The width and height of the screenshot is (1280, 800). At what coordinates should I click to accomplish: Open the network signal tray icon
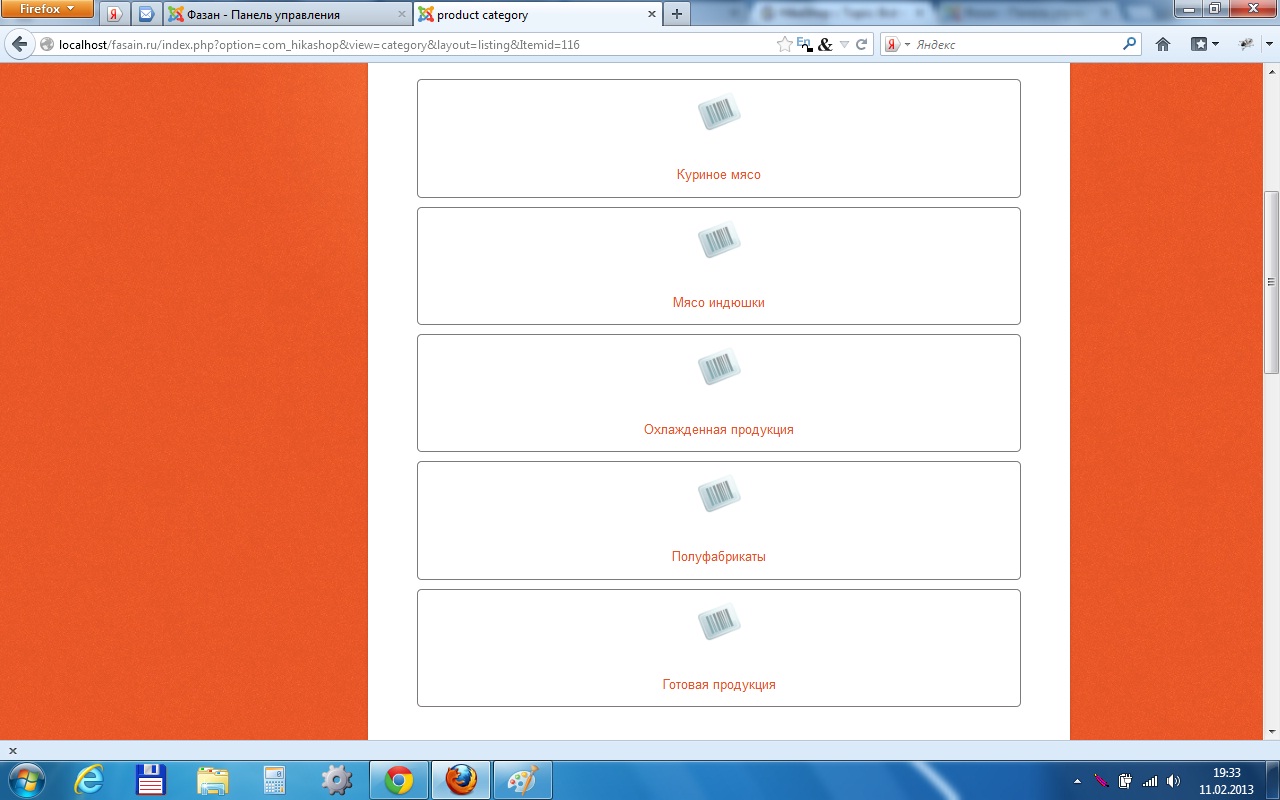point(1150,781)
